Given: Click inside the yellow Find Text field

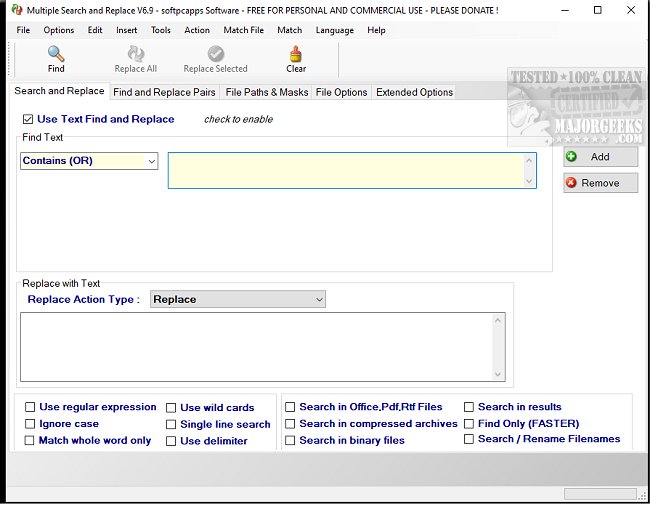Looking at the screenshot, I should pyautogui.click(x=345, y=170).
